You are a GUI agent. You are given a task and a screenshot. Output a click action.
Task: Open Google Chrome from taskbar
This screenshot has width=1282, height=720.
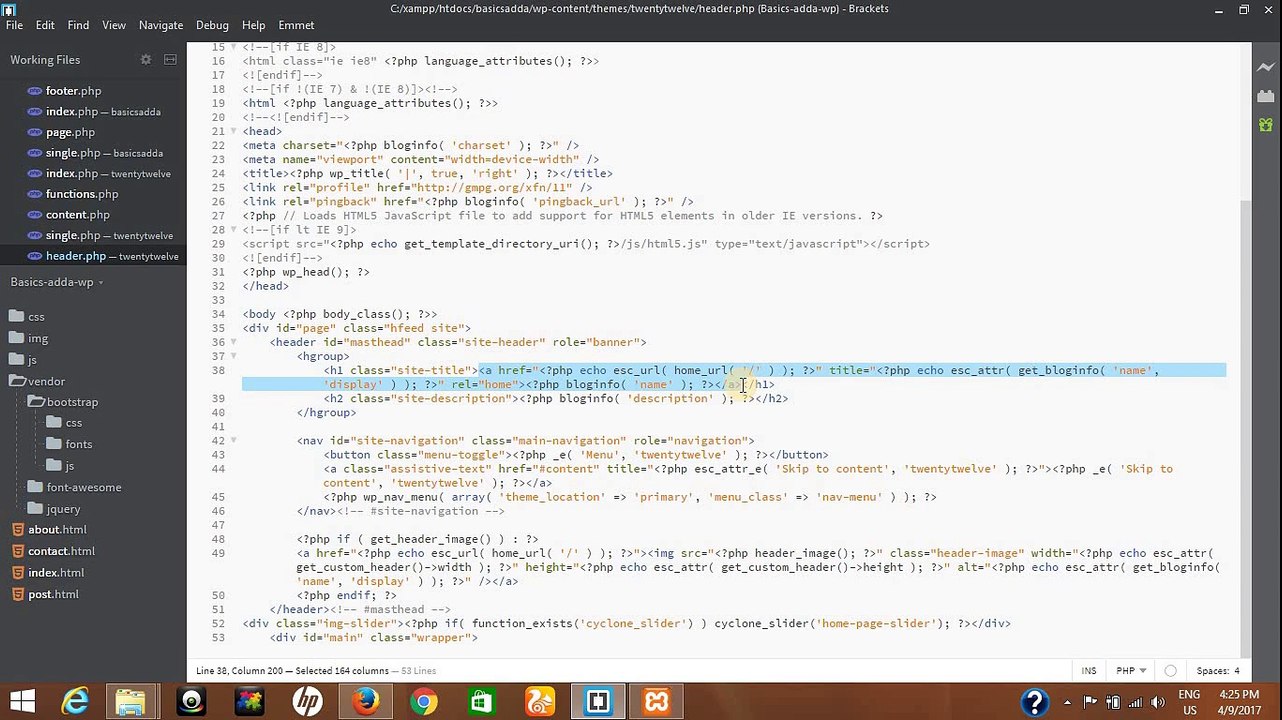tap(423, 701)
